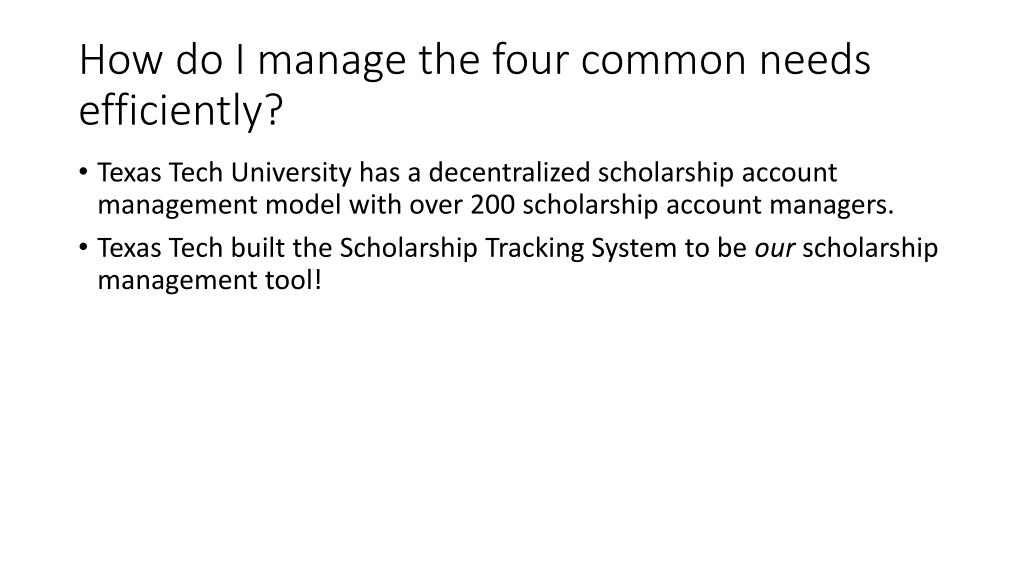This screenshot has width=1024, height=576.
Task: Click 'management tool!' in the second bullet
Action: (210, 281)
